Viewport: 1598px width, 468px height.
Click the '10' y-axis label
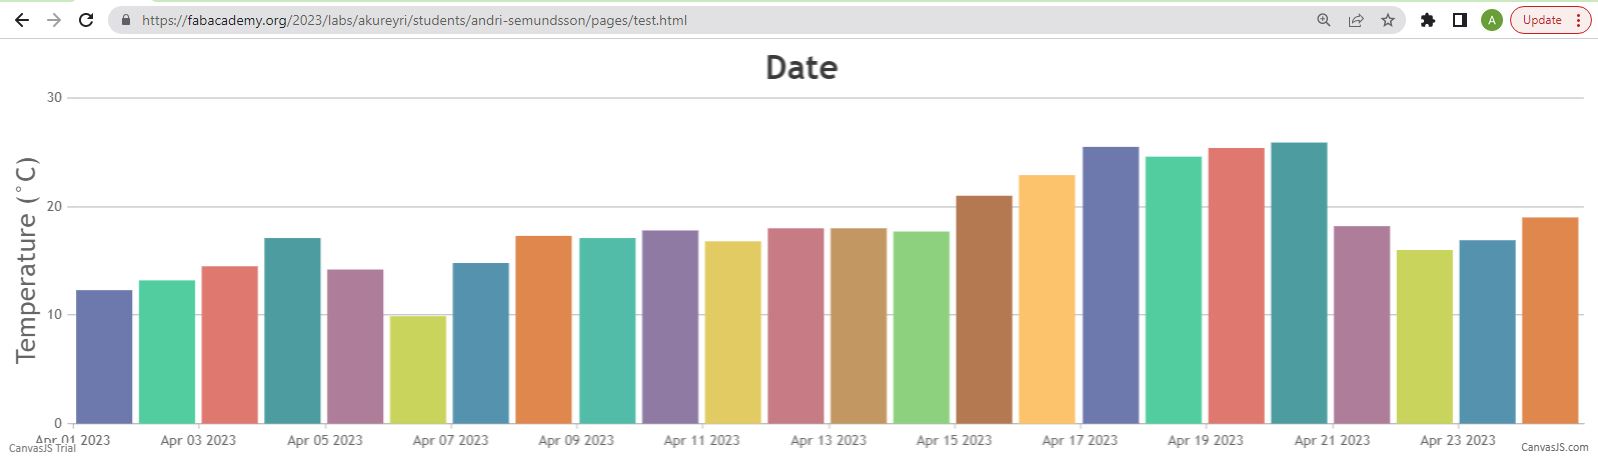(x=54, y=314)
